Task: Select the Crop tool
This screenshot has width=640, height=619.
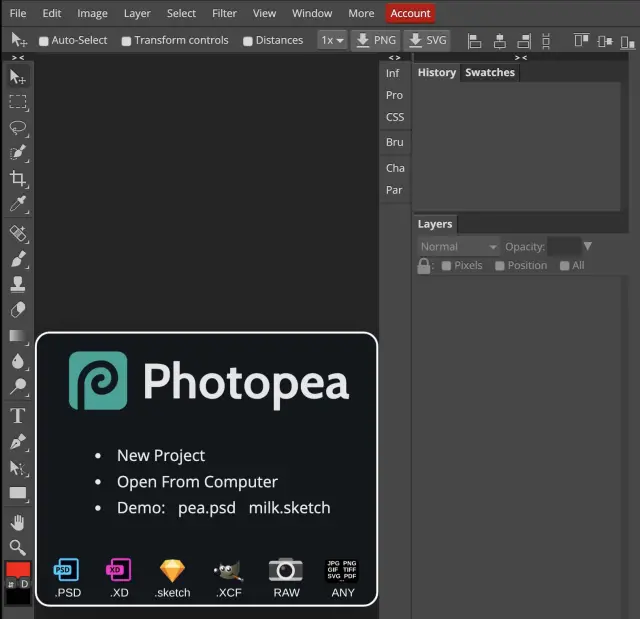Action: 18,179
